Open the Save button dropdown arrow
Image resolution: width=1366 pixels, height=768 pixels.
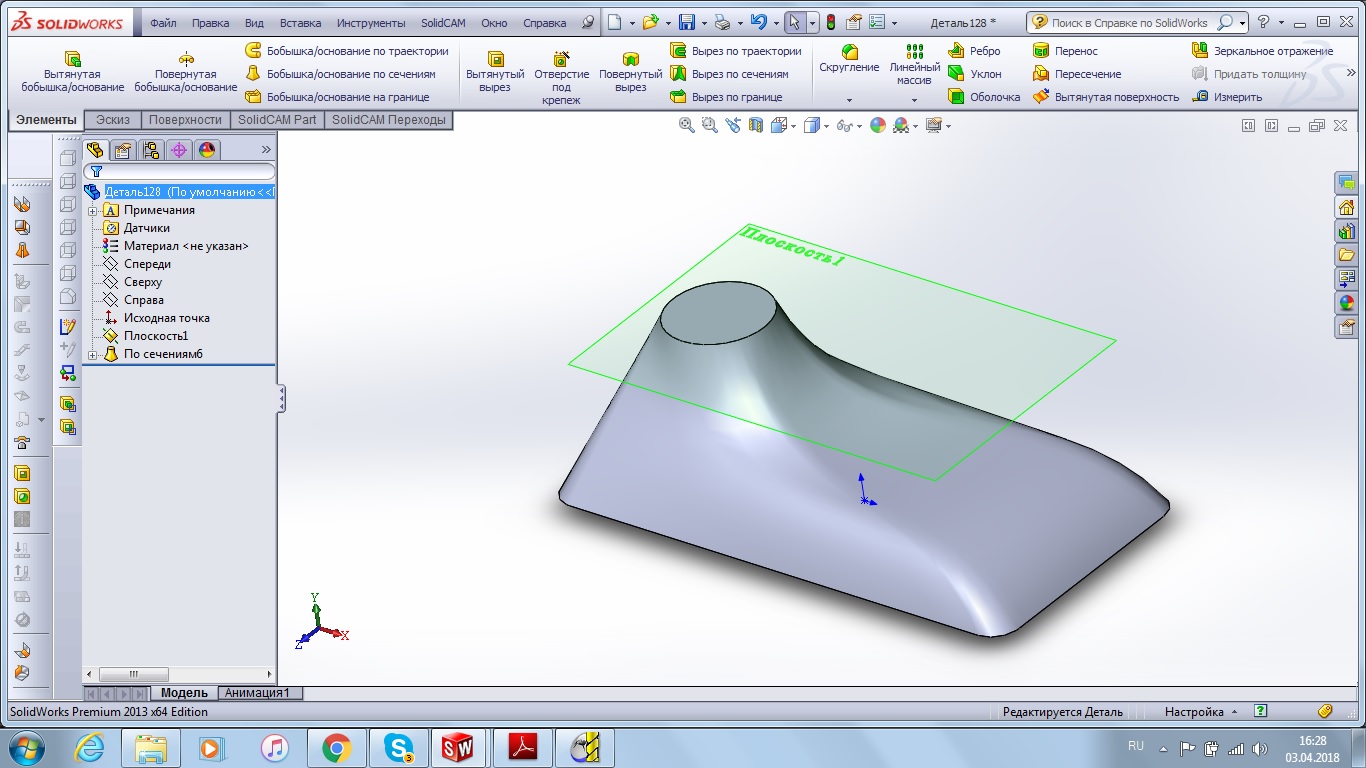click(x=705, y=23)
